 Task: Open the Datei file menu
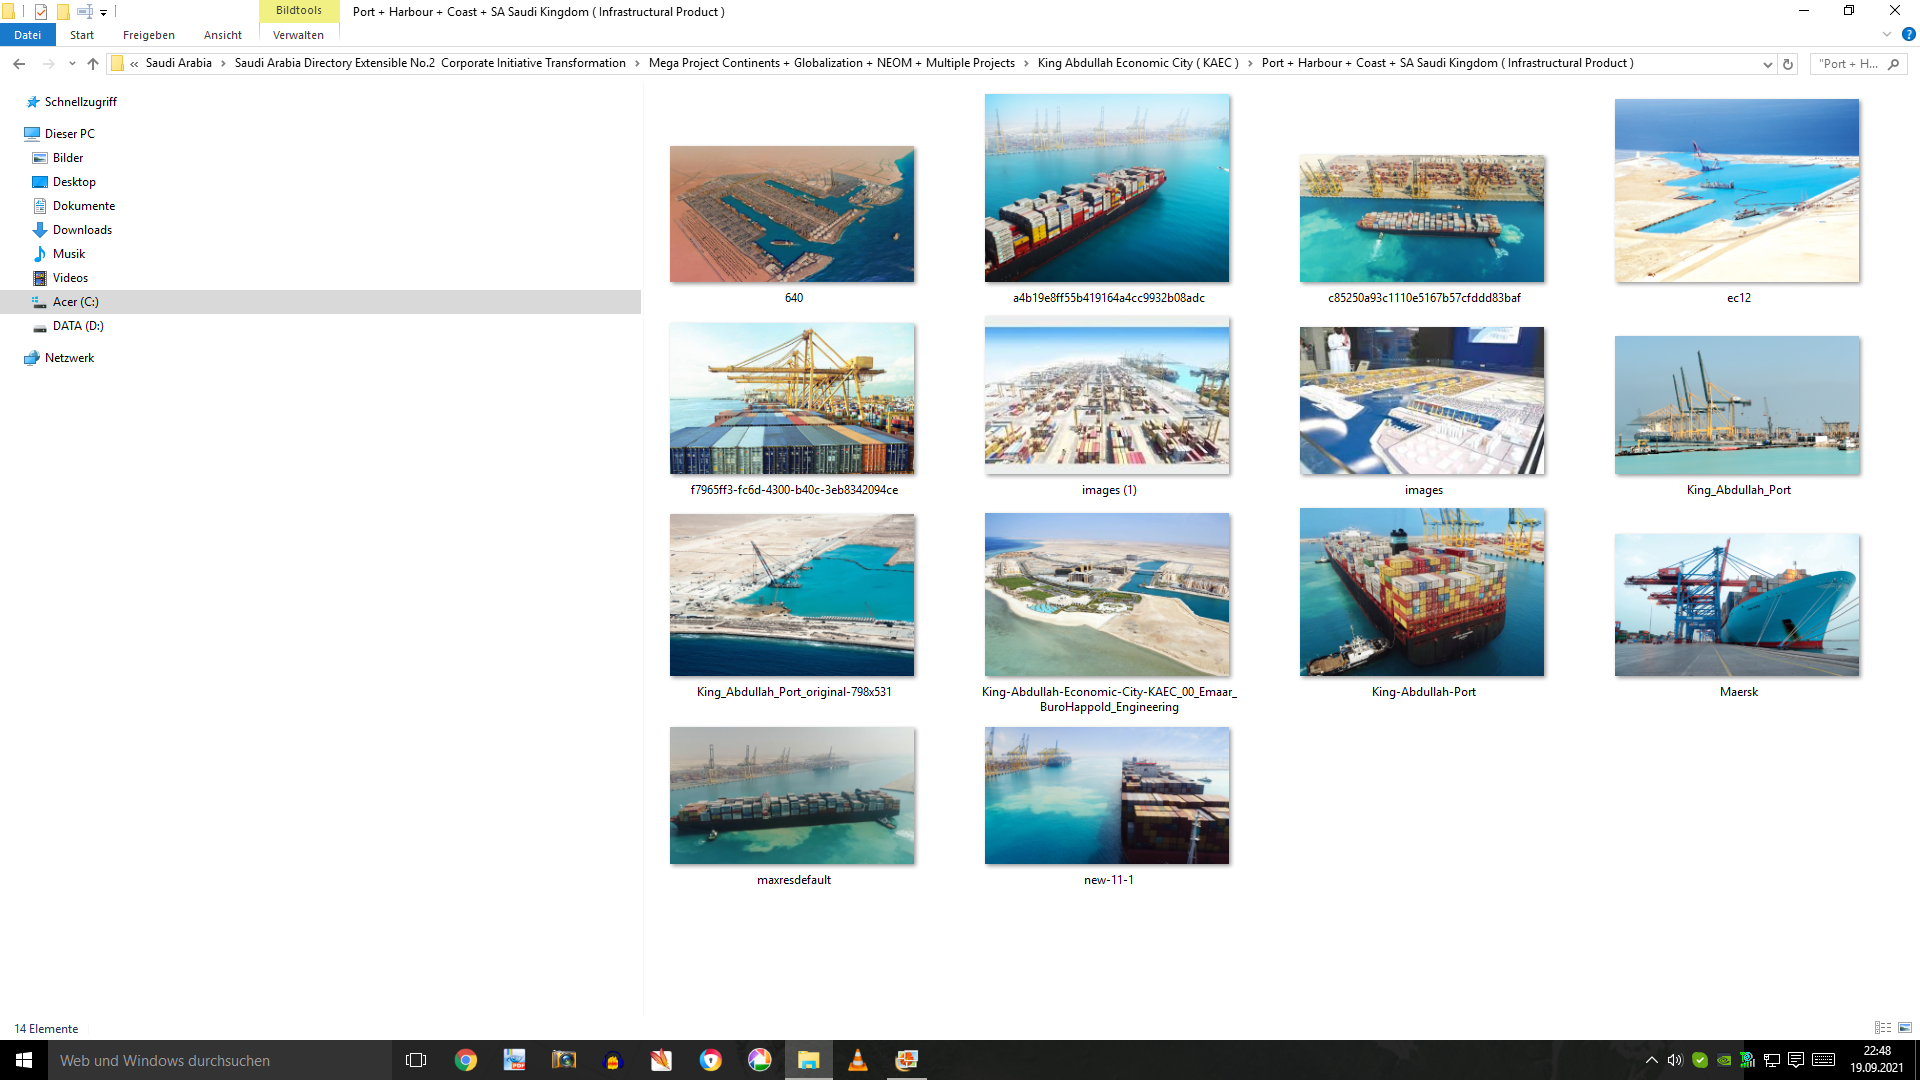click(x=28, y=35)
